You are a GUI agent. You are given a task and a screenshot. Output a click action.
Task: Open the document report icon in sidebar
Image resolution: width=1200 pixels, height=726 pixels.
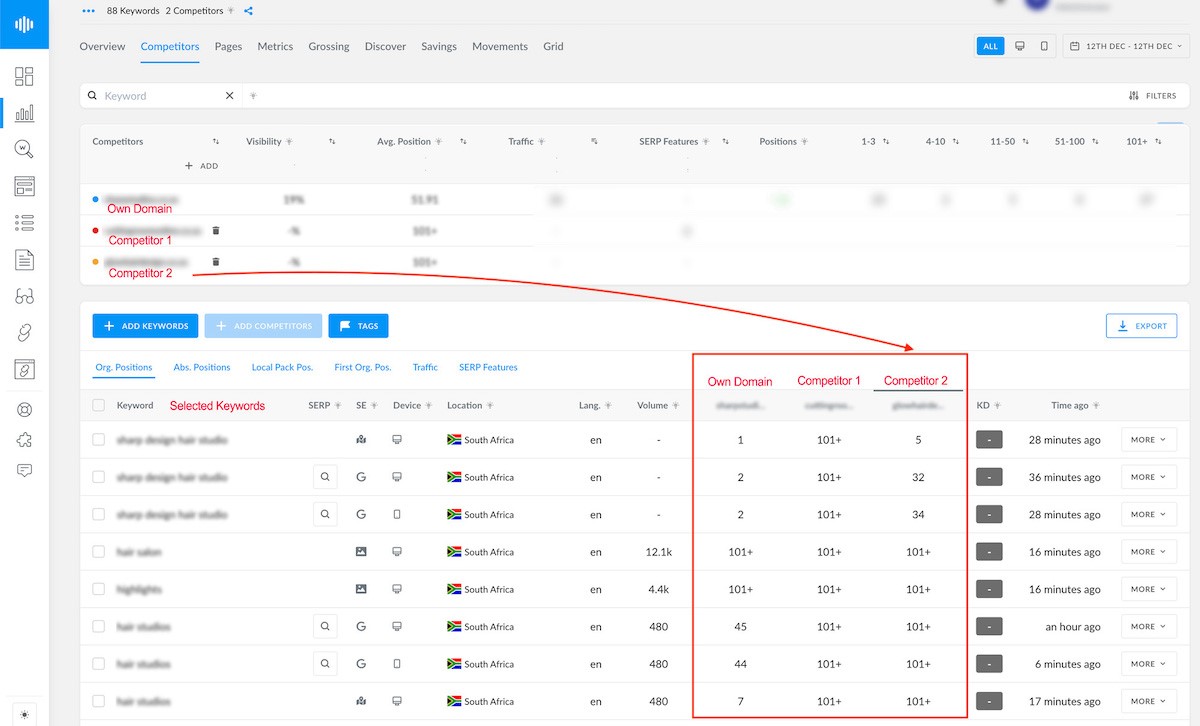[24, 260]
